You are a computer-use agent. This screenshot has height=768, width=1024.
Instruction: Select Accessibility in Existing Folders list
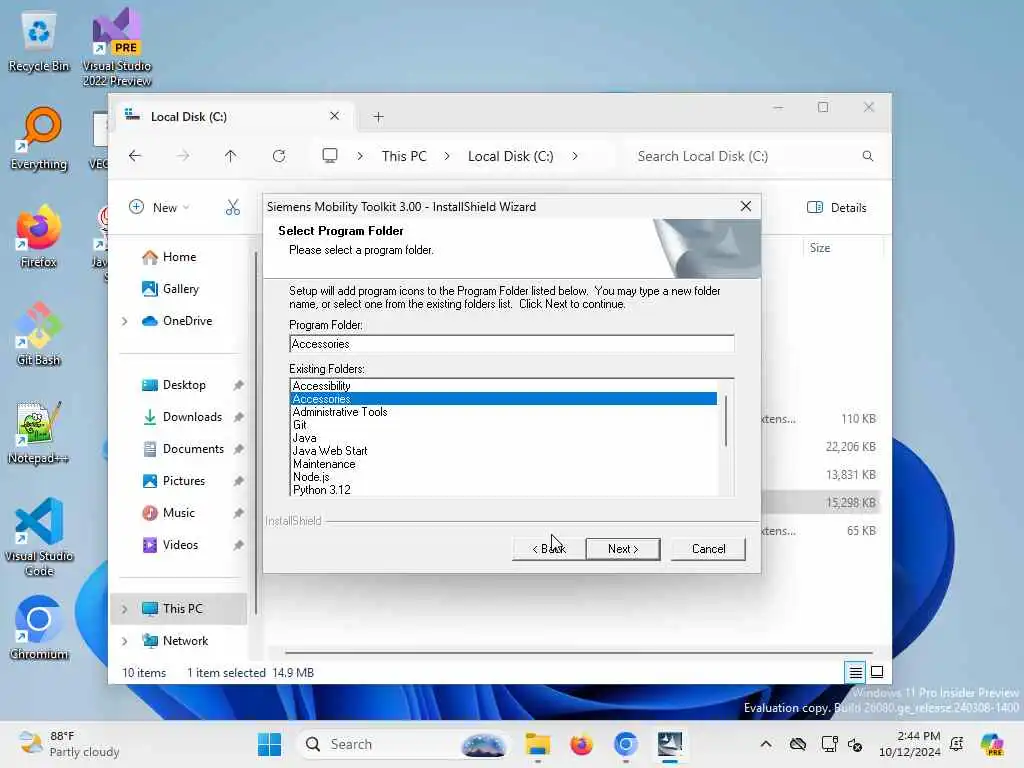click(503, 386)
